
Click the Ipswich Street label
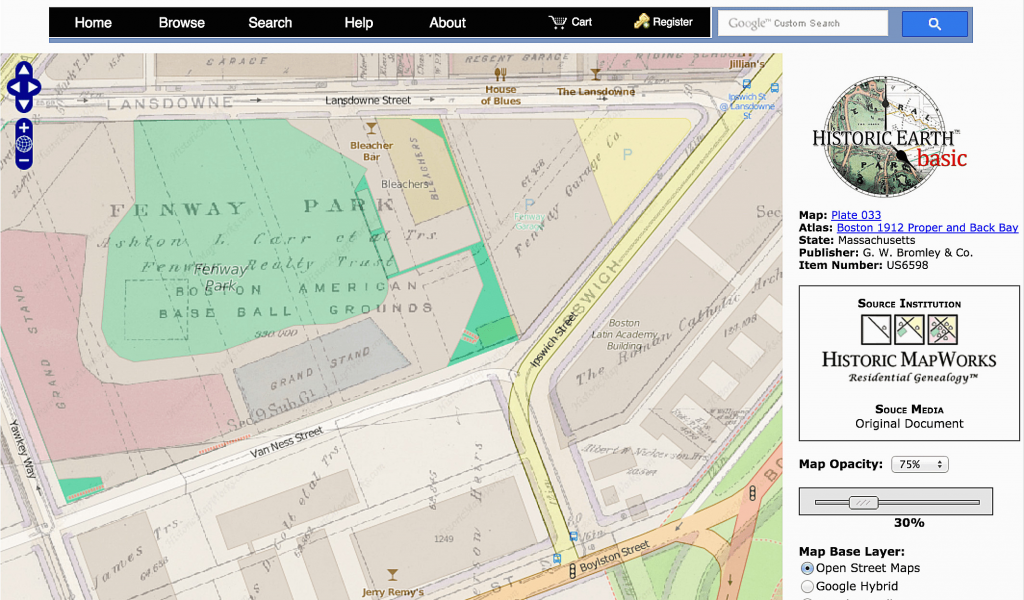(553, 339)
